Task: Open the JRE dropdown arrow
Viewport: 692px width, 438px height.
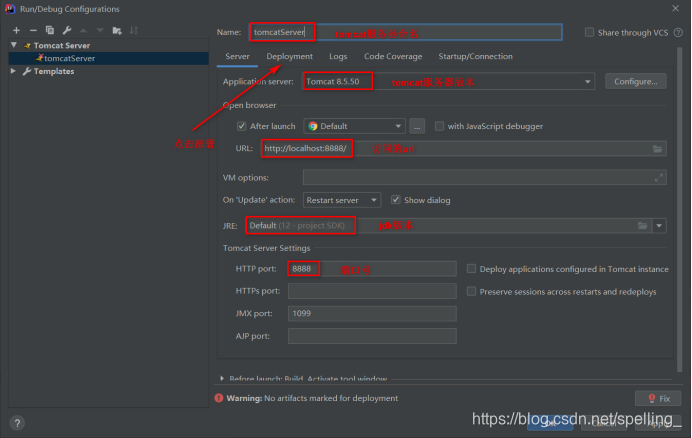Action: pos(659,226)
